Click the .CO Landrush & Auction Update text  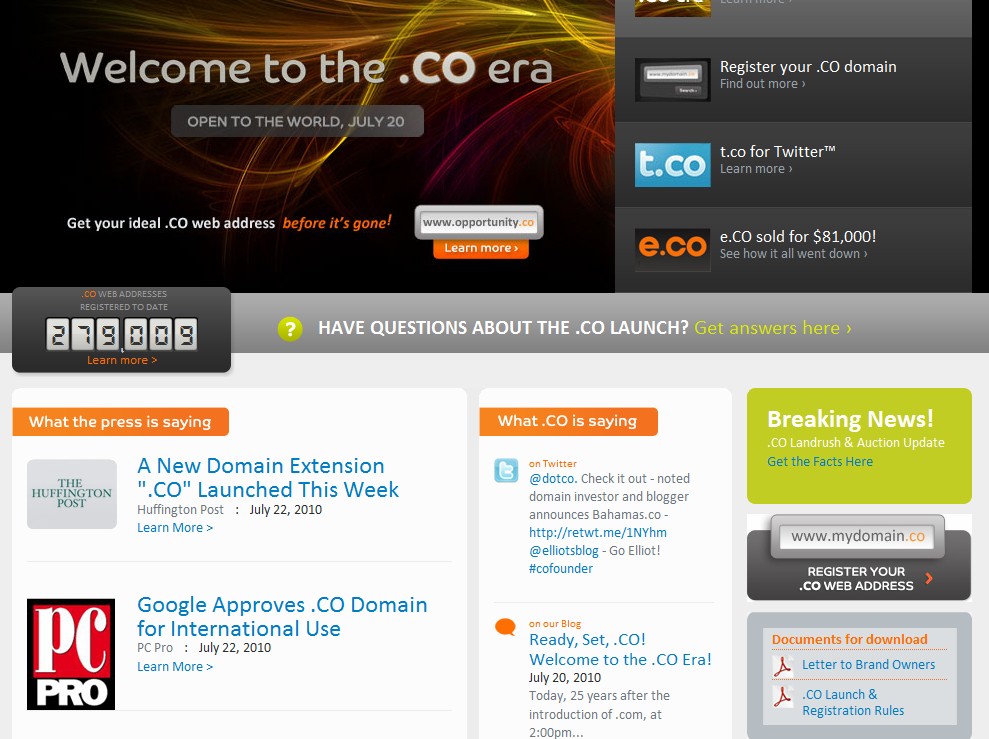(x=856, y=443)
